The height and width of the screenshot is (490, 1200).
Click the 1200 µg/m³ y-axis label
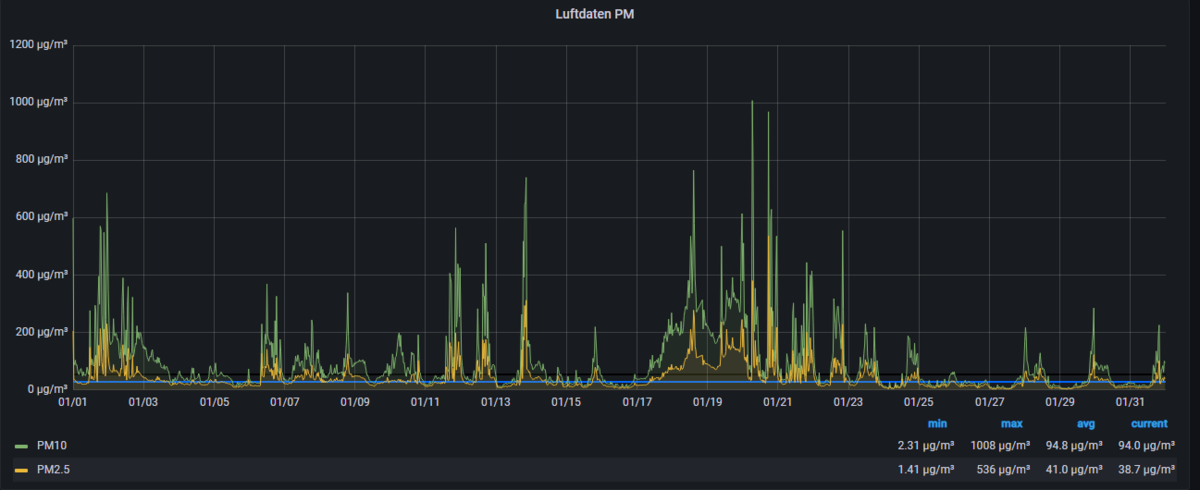(x=36, y=44)
